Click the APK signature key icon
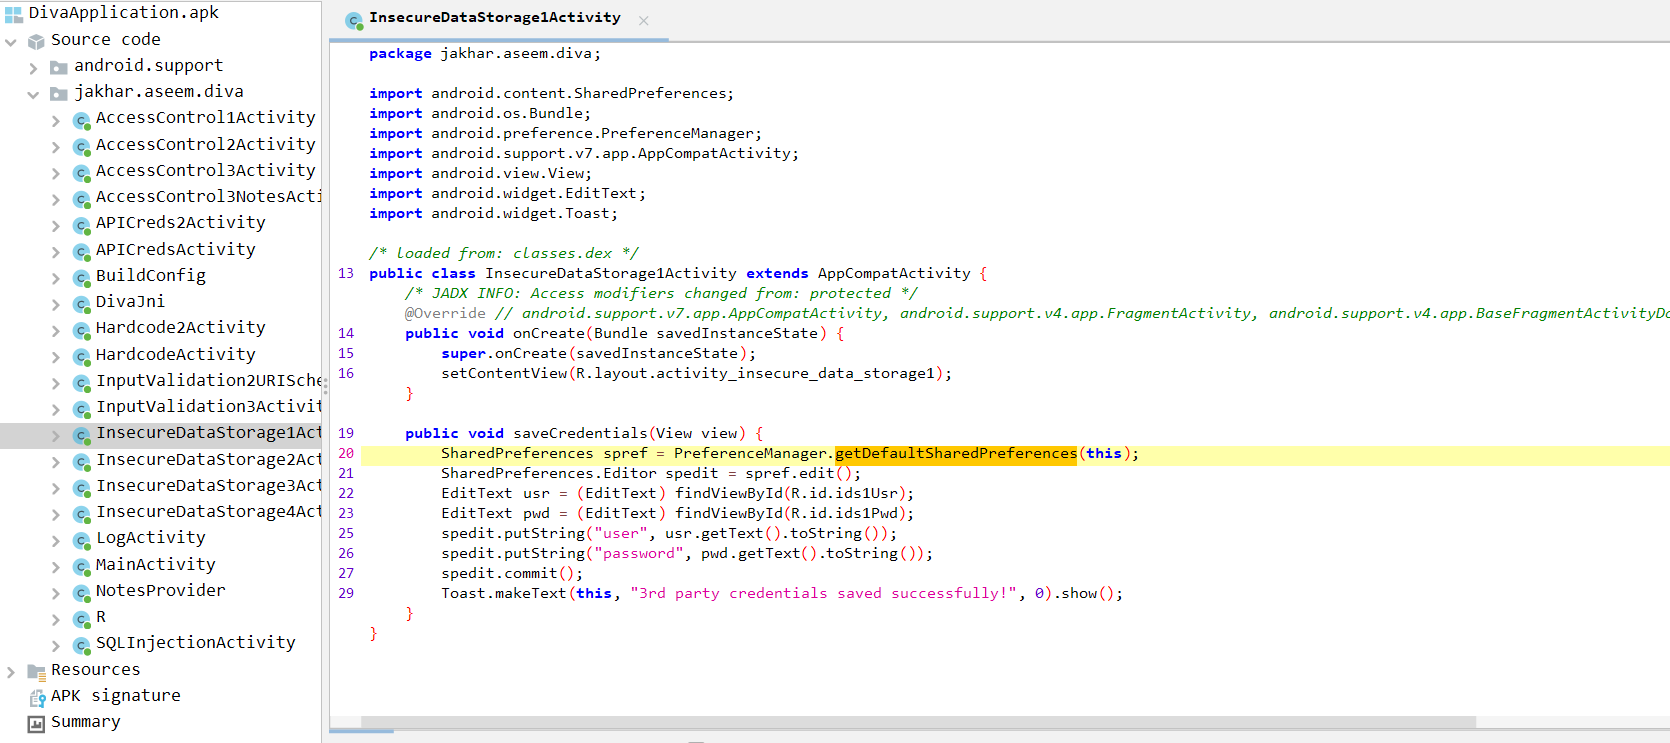The image size is (1670, 743). tap(37, 697)
